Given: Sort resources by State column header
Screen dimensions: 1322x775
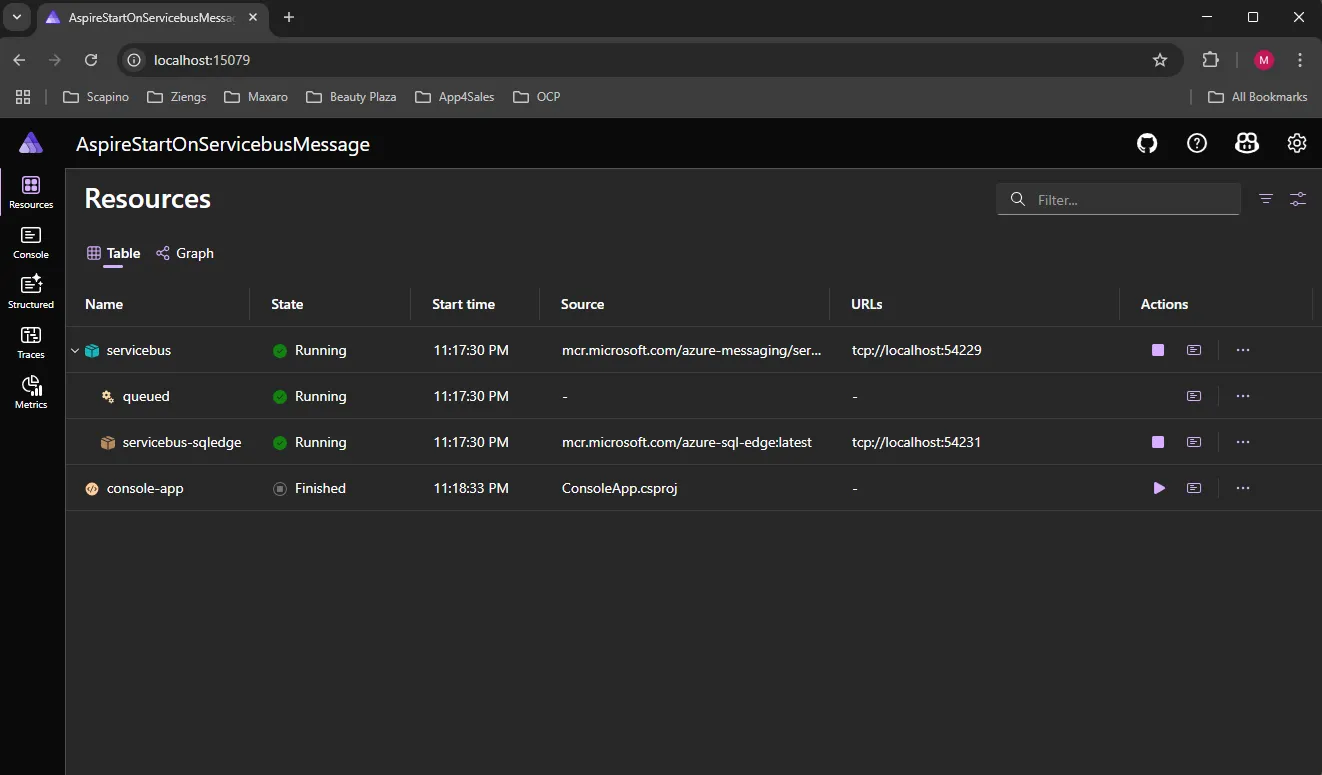Looking at the screenshot, I should pyautogui.click(x=287, y=304).
